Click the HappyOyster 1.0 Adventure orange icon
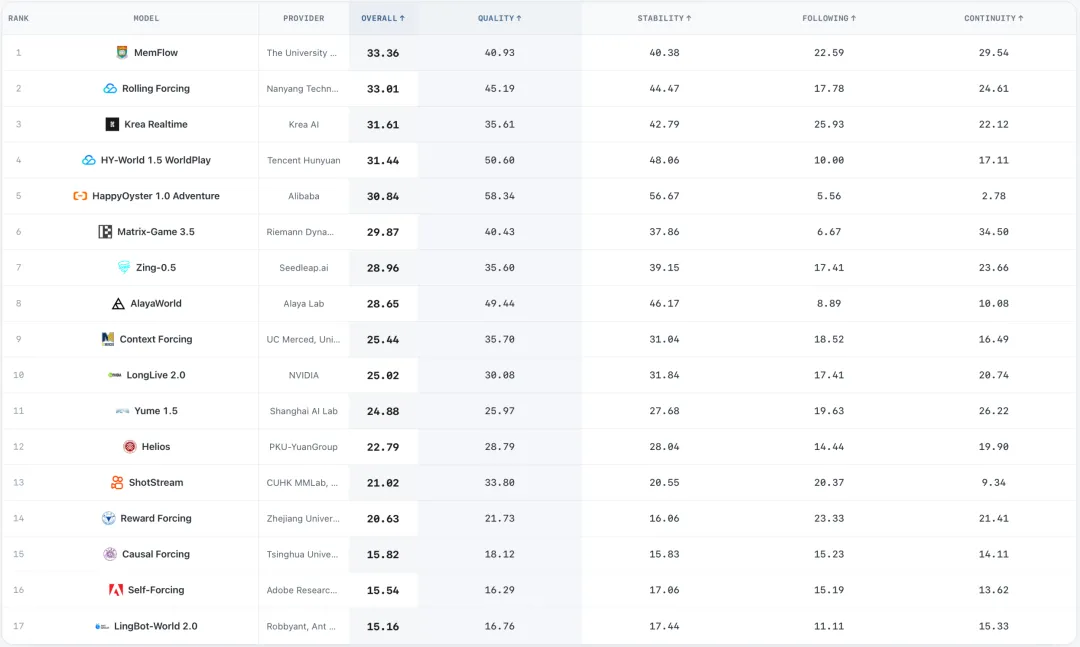This screenshot has width=1080, height=647. click(80, 196)
